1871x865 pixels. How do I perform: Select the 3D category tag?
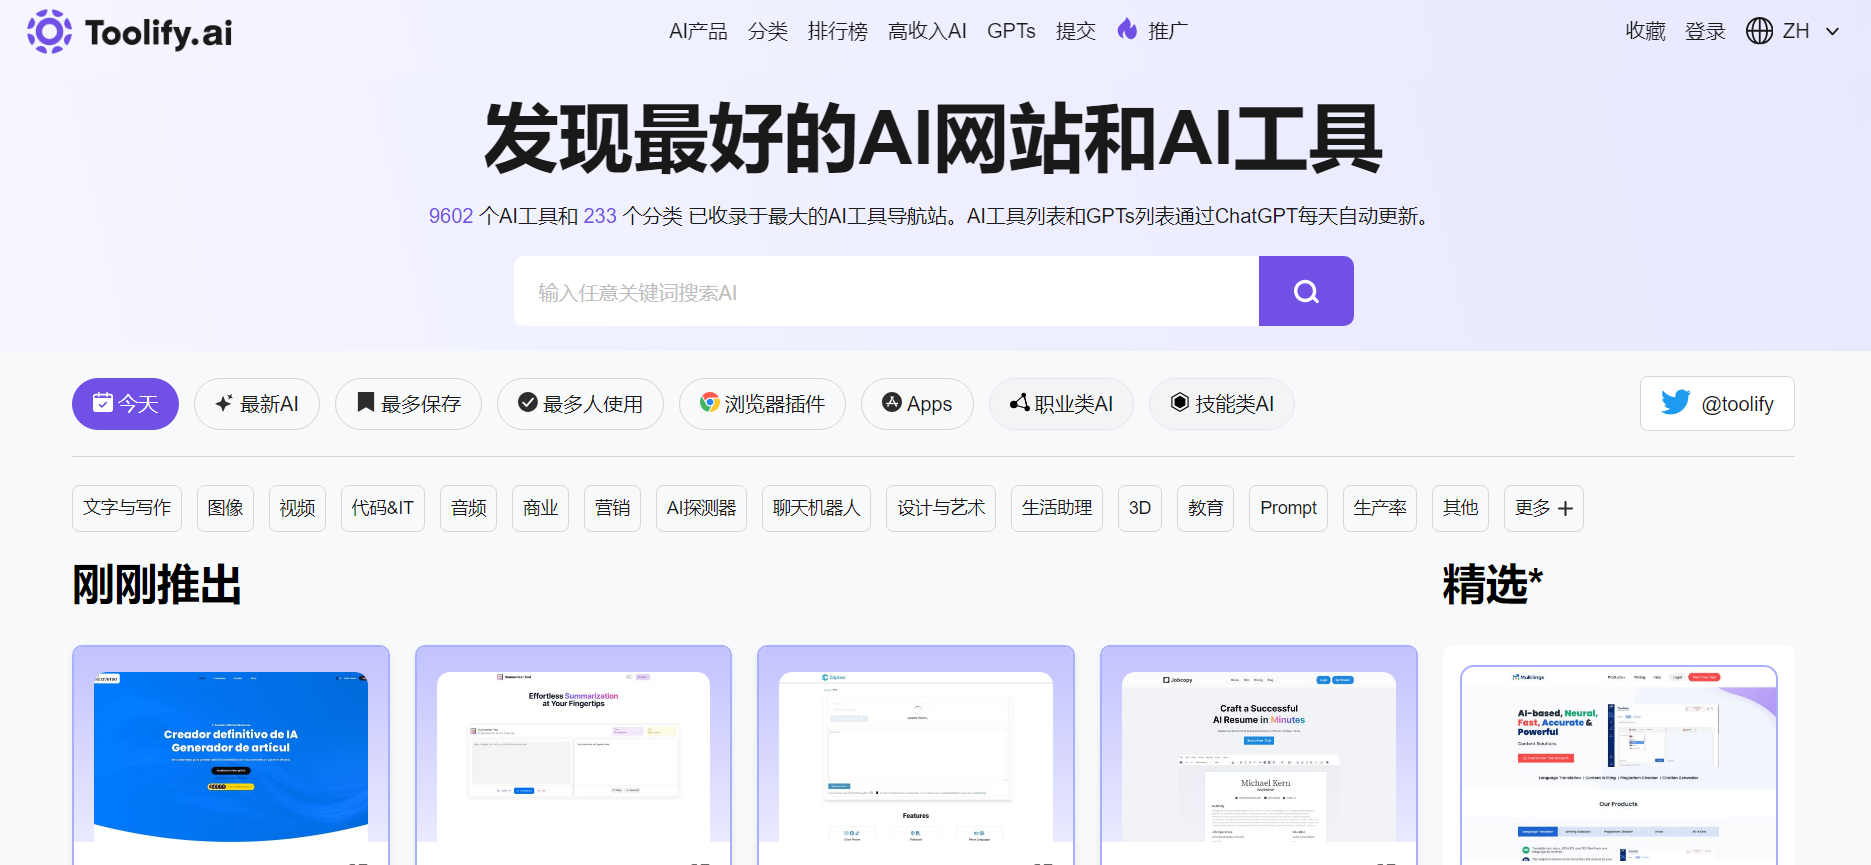point(1140,508)
